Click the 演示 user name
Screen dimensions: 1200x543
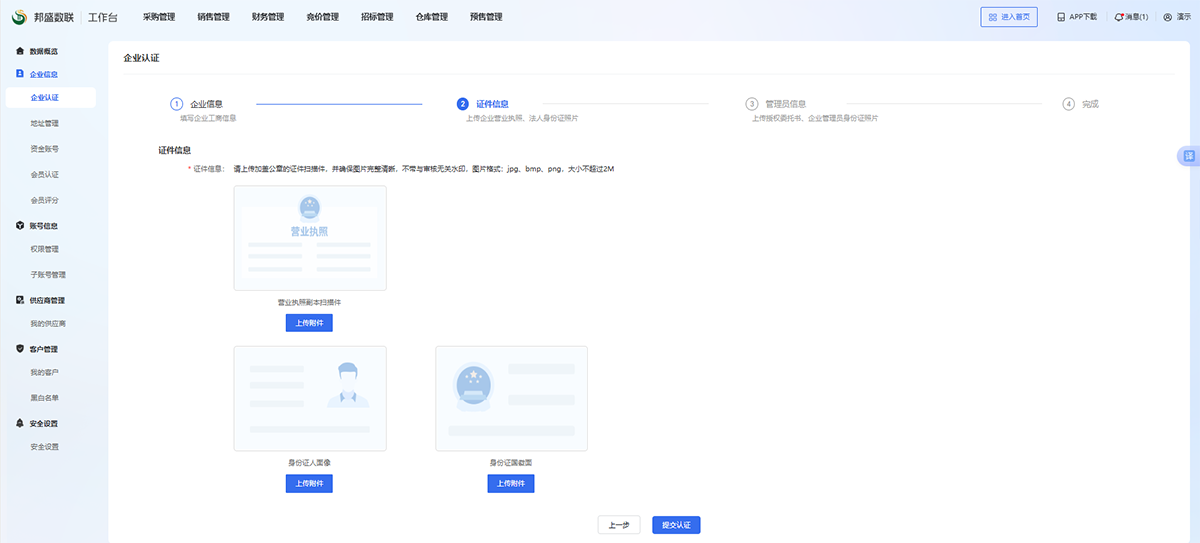[x=1183, y=17]
